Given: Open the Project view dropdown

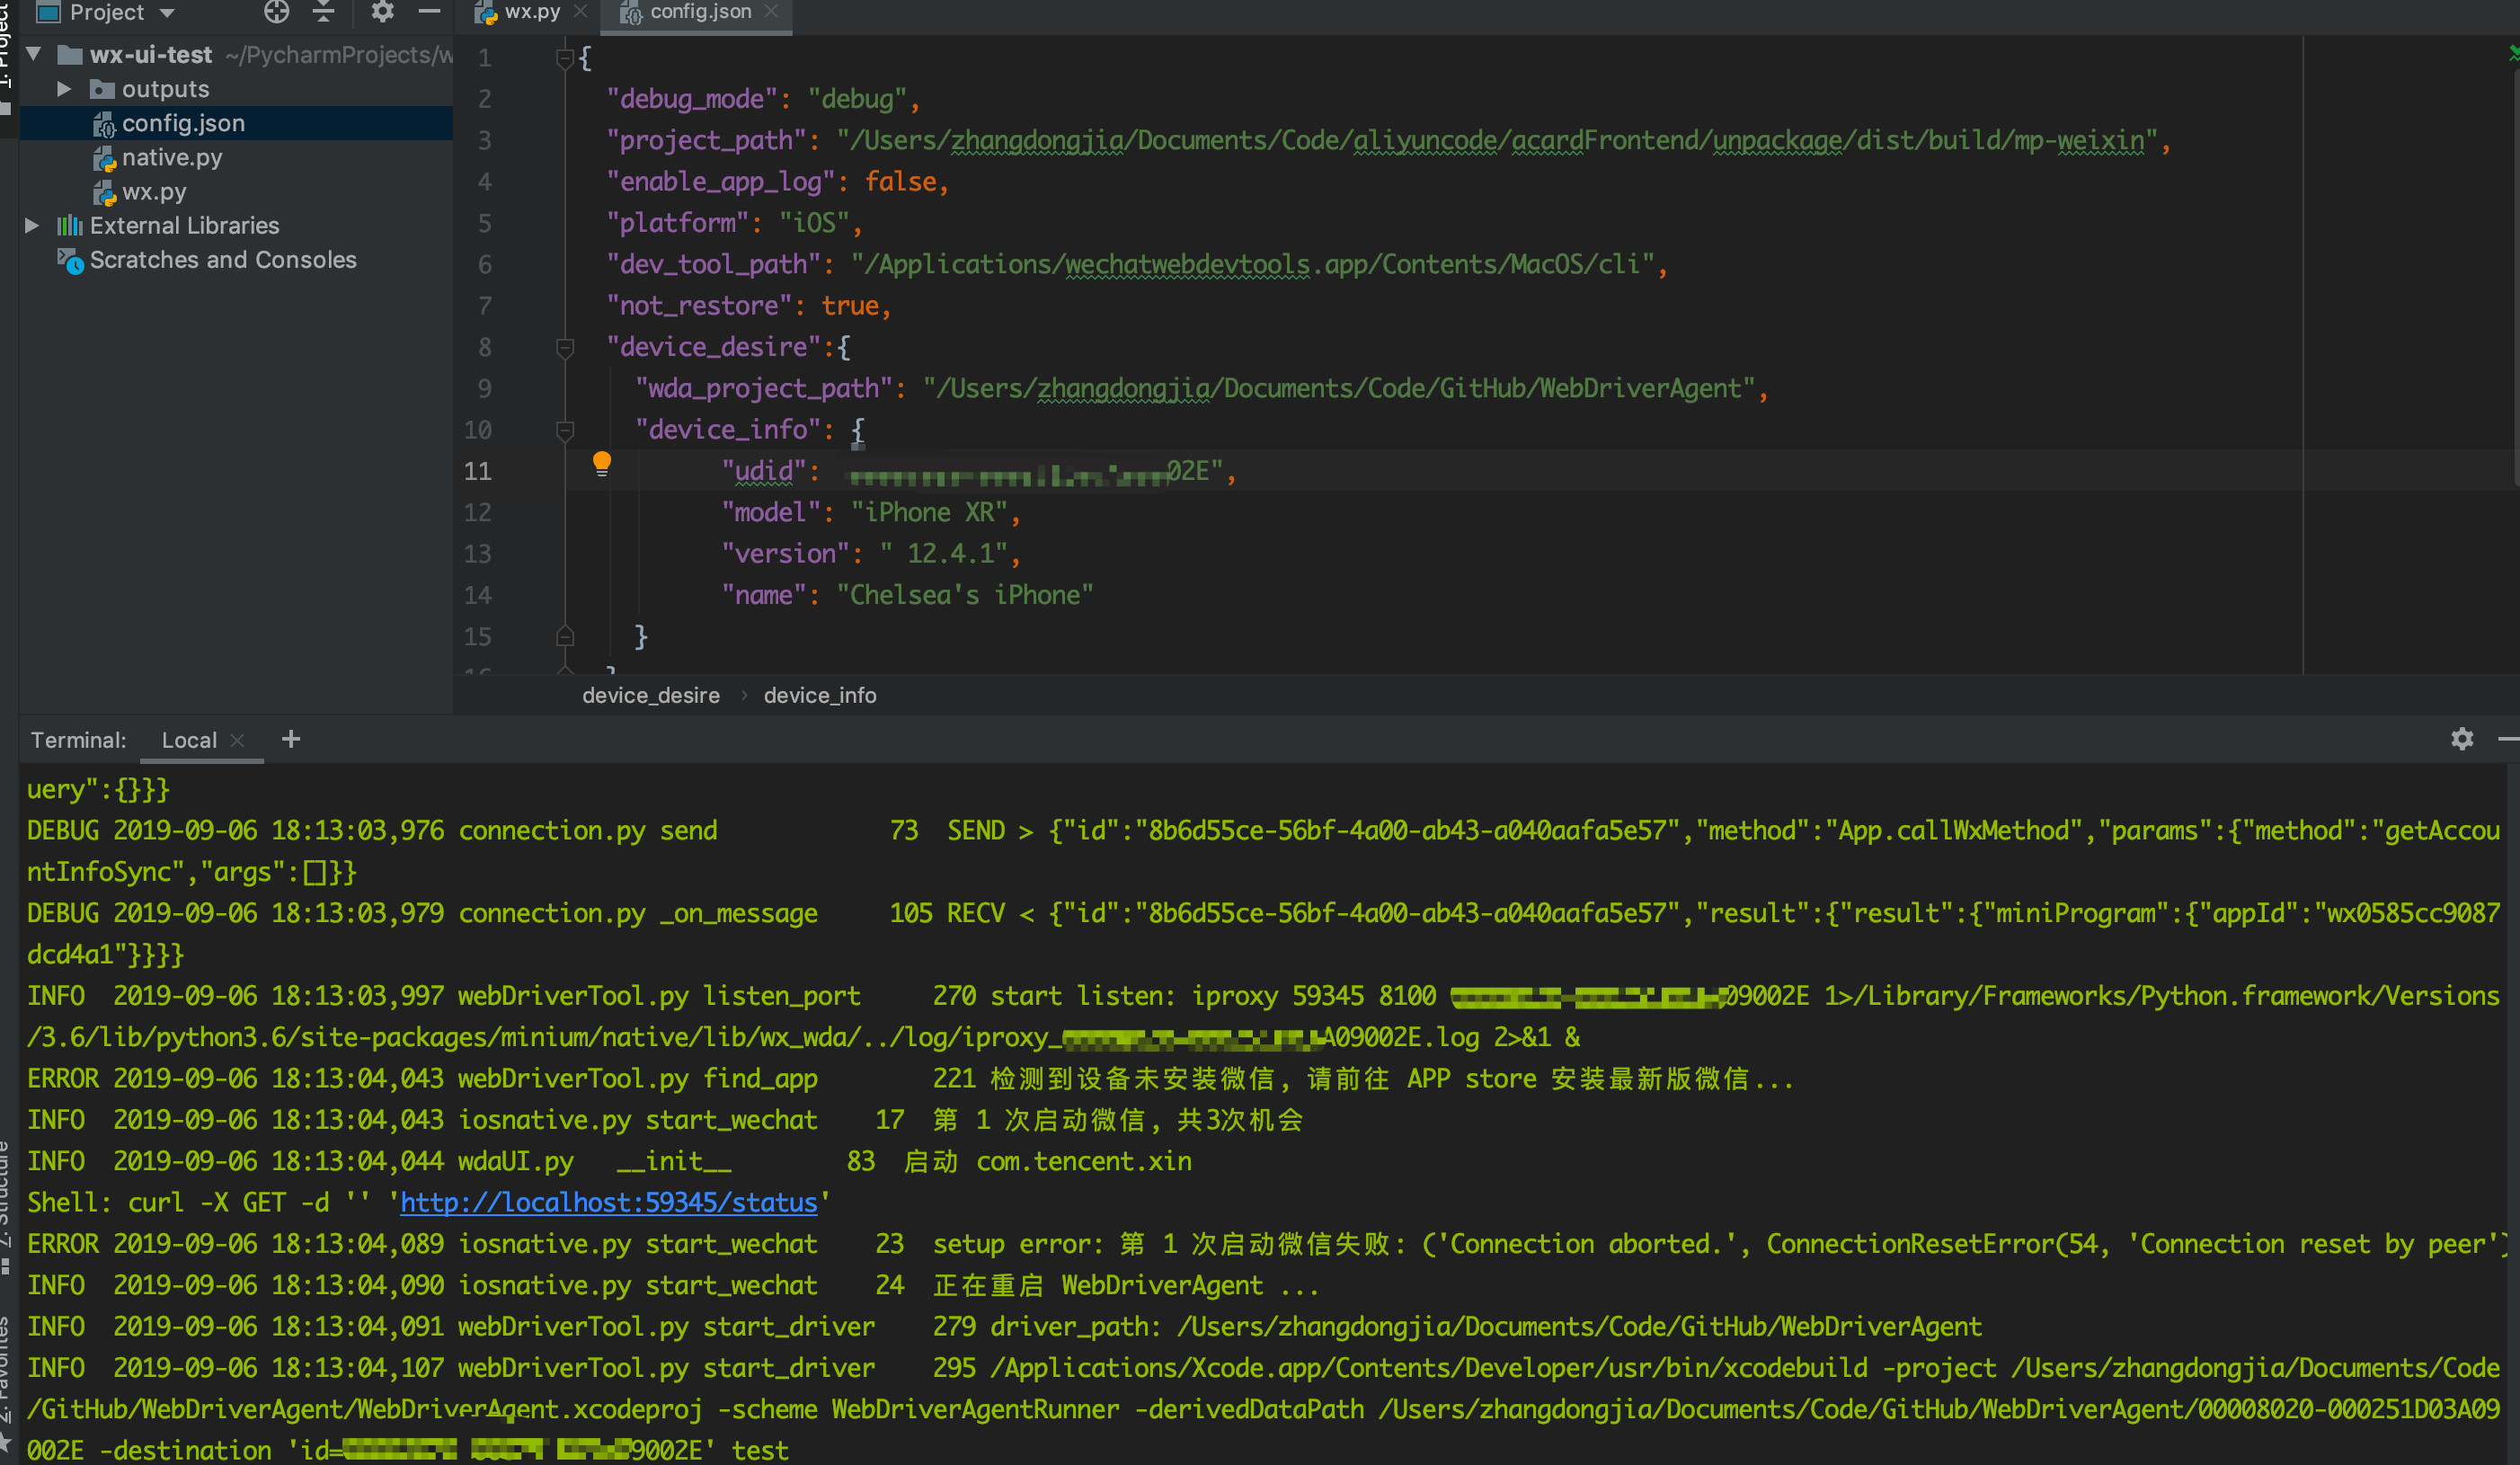Looking at the screenshot, I should point(167,13).
